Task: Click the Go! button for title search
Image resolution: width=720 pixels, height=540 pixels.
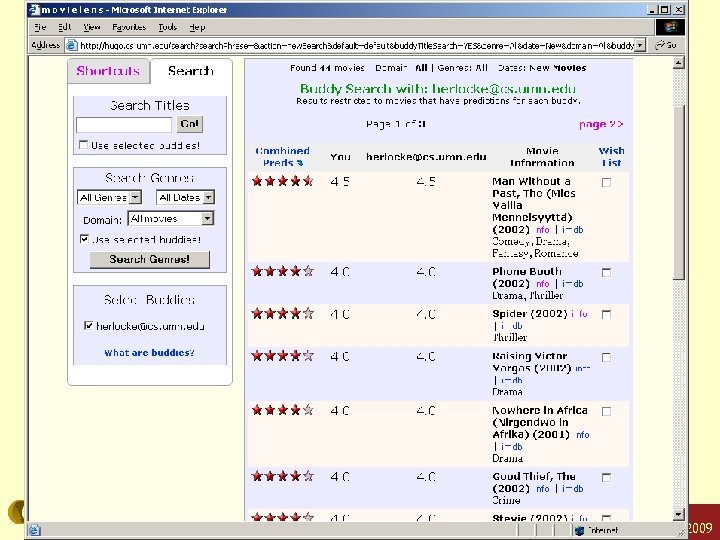Action: pyautogui.click(x=190, y=124)
